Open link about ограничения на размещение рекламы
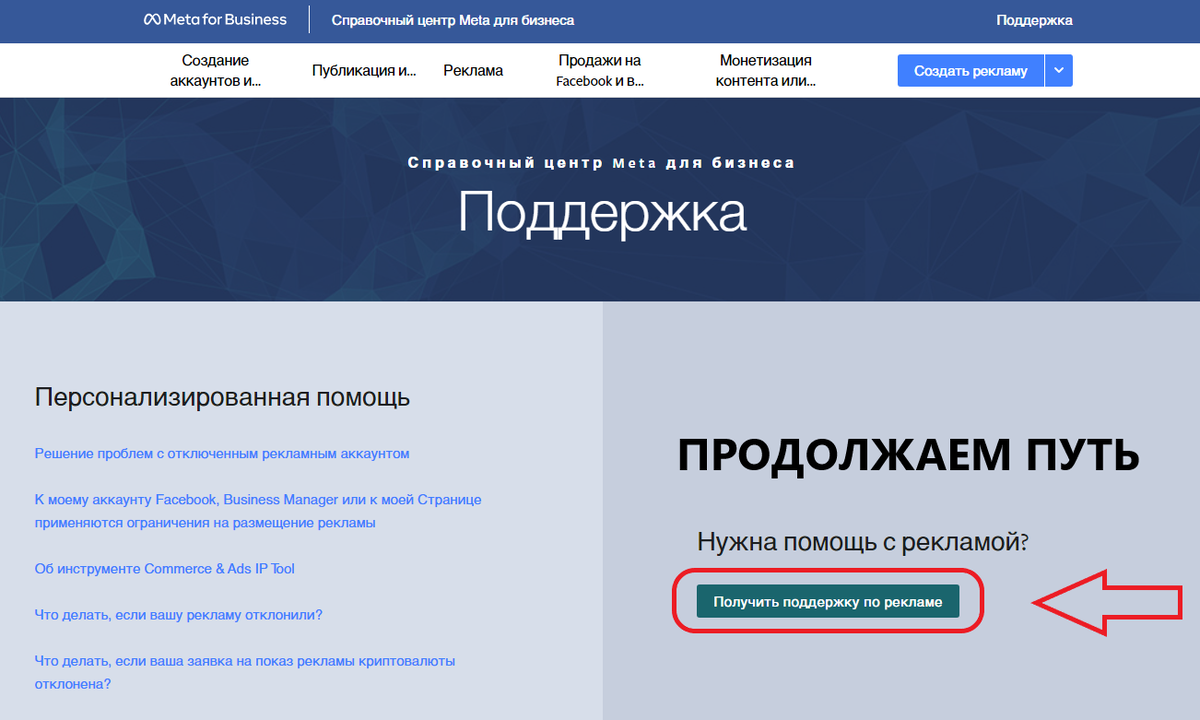Image resolution: width=1200 pixels, height=720 pixels. [x=258, y=511]
